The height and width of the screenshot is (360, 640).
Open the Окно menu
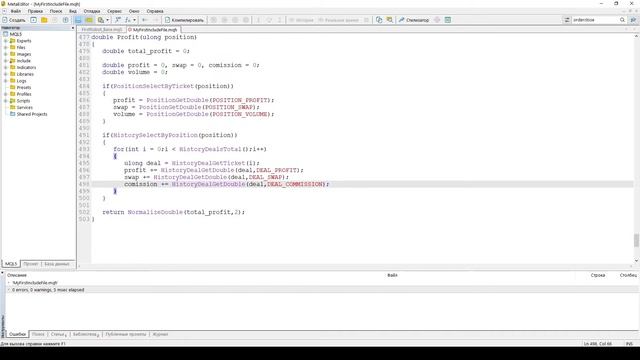tap(134, 11)
